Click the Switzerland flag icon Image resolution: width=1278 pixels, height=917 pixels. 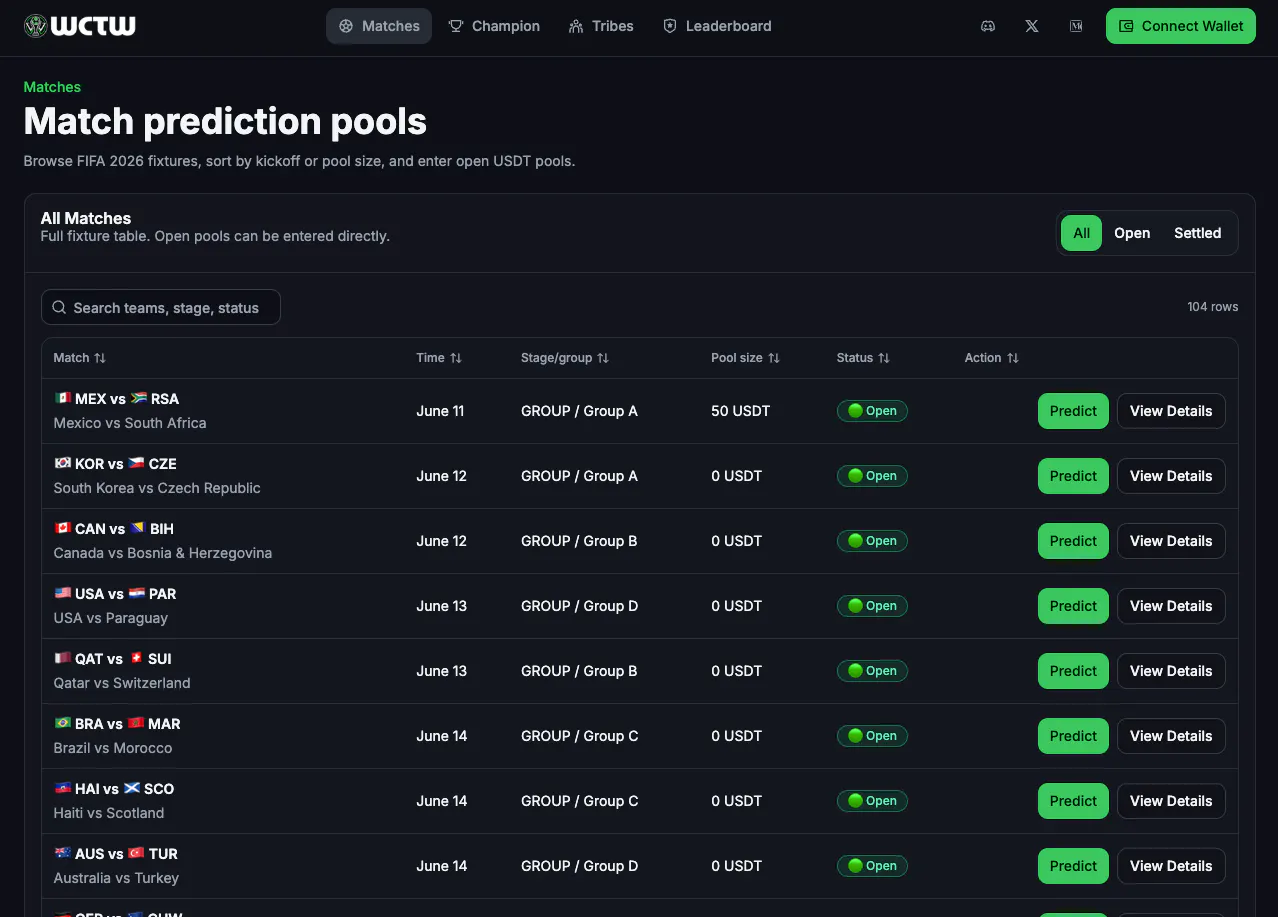pos(136,658)
